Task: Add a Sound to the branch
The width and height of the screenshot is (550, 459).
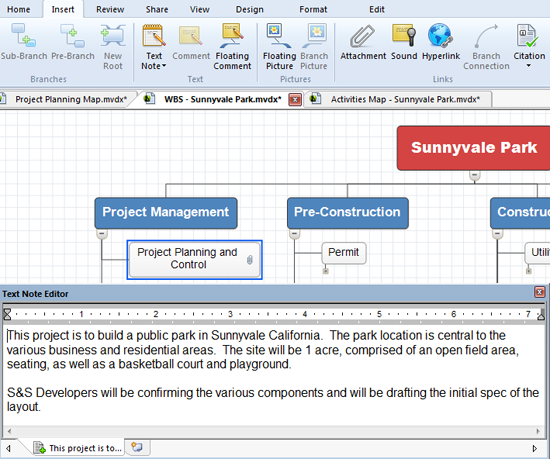Action: [x=404, y=42]
